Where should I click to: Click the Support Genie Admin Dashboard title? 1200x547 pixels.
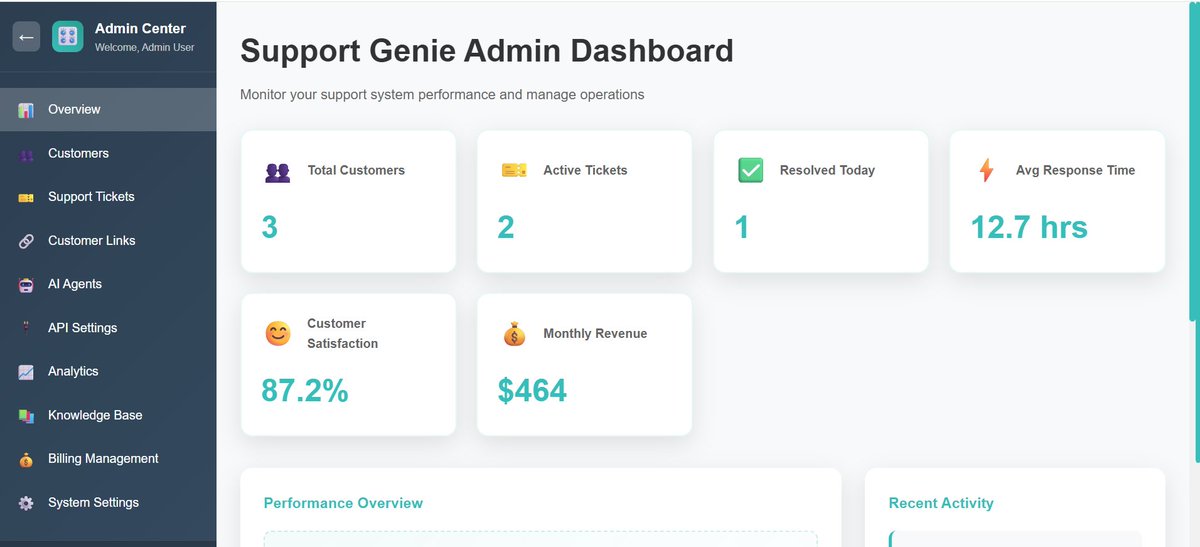pyautogui.click(x=487, y=50)
